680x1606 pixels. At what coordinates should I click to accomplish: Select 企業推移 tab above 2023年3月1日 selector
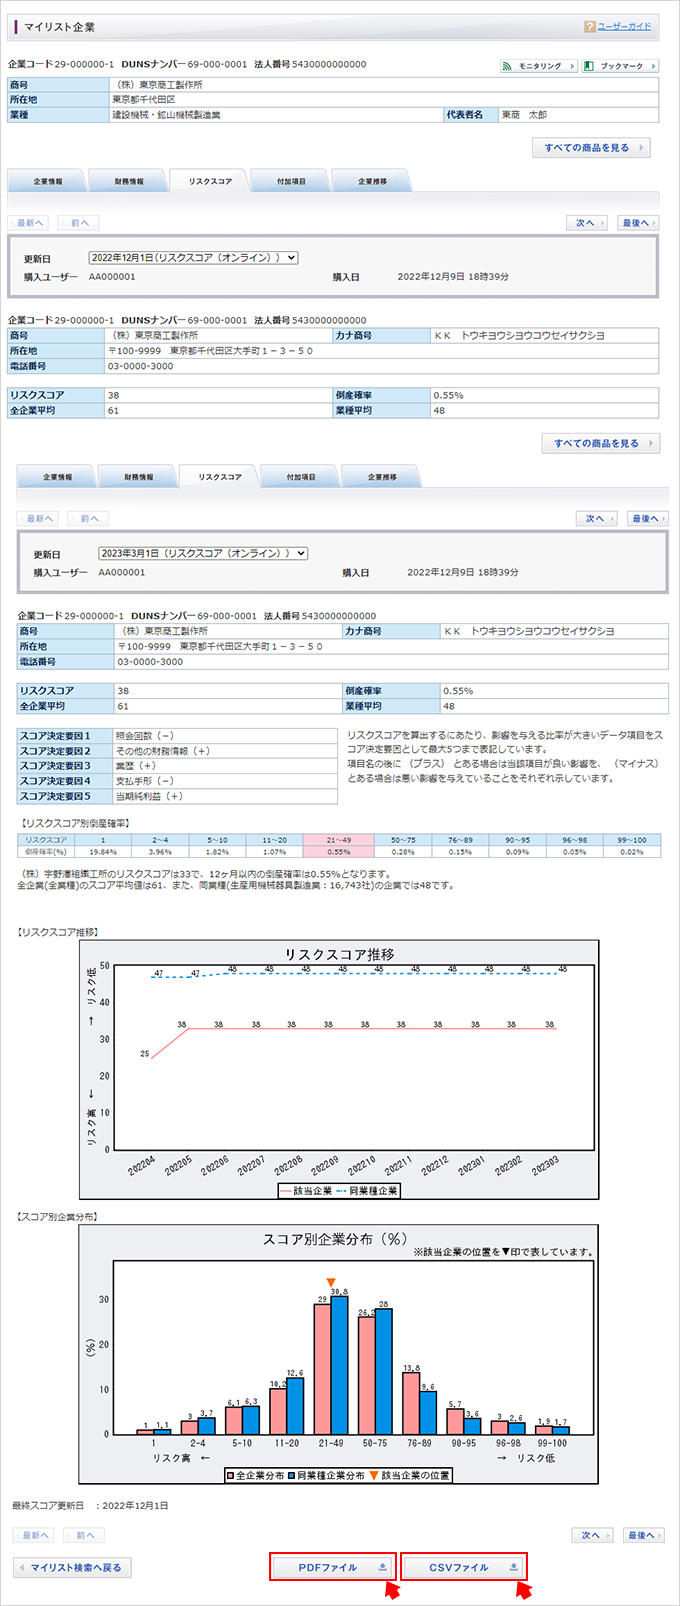coord(382,477)
